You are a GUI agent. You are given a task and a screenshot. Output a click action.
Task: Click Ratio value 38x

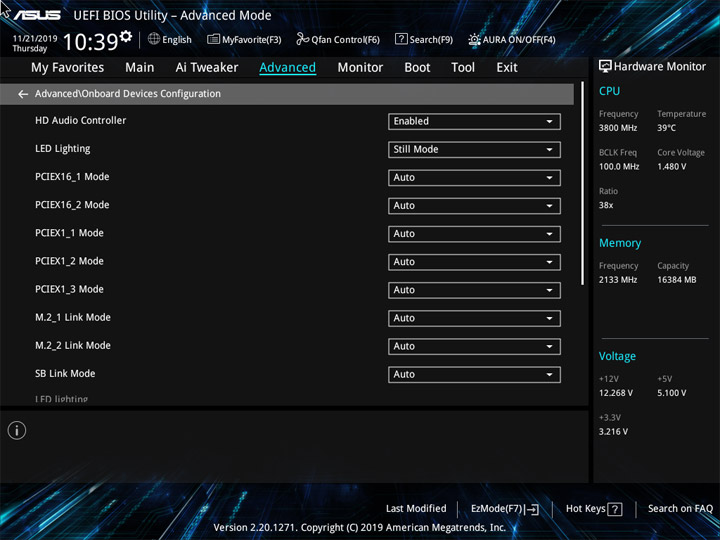606,205
